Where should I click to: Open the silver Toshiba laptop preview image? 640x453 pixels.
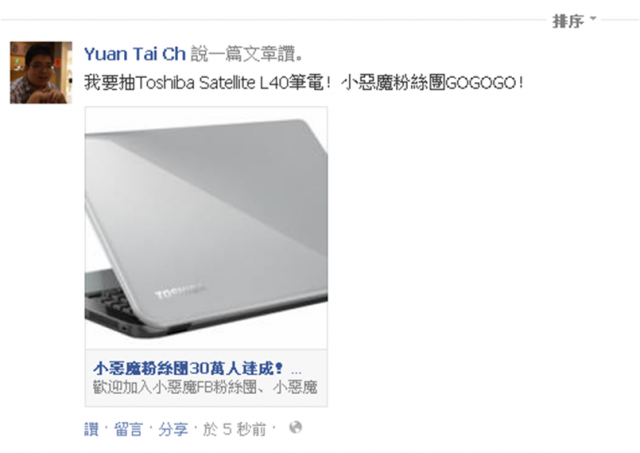[x=206, y=228]
